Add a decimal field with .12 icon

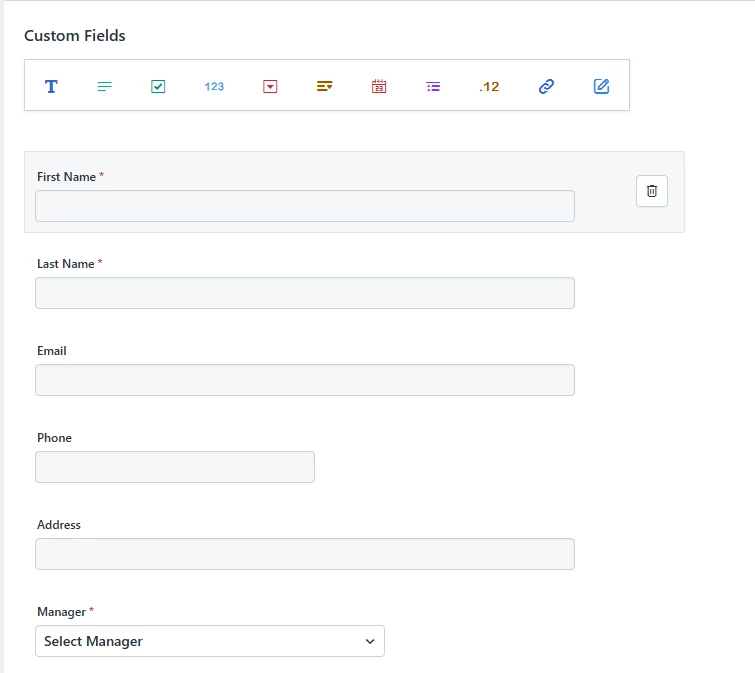pyautogui.click(x=489, y=87)
